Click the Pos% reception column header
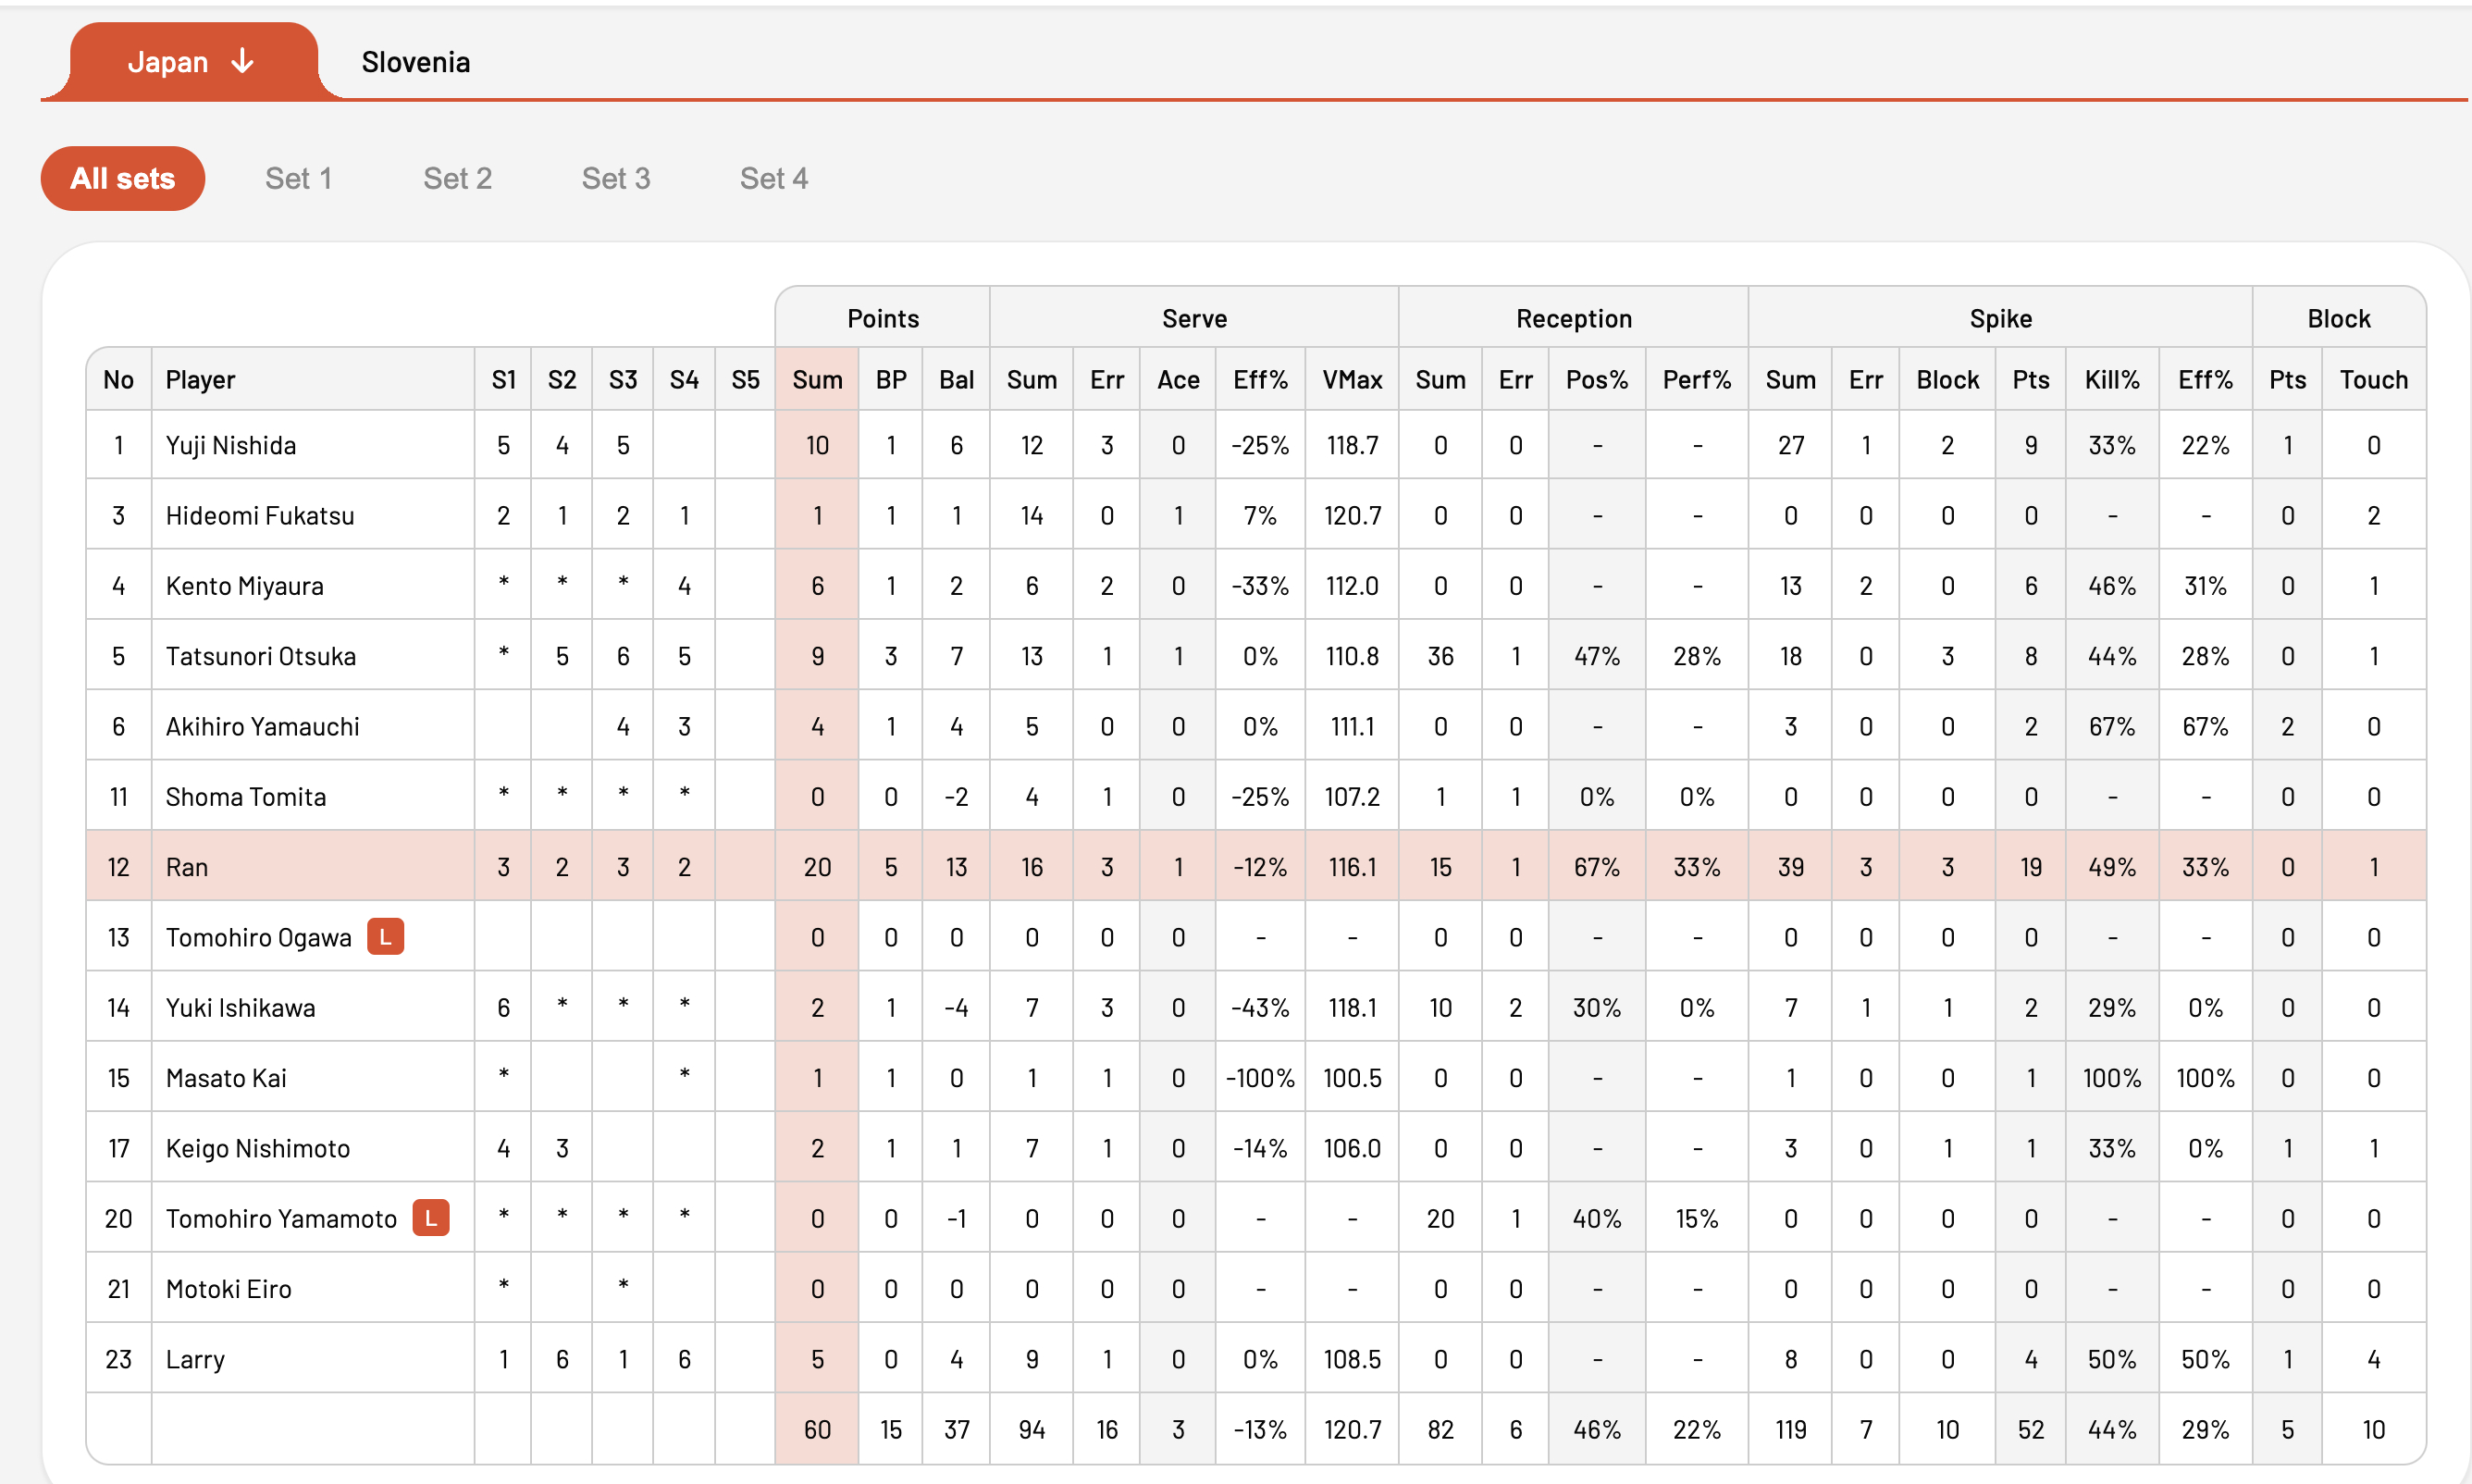Viewport: 2472px width, 1484px height. coord(1596,380)
